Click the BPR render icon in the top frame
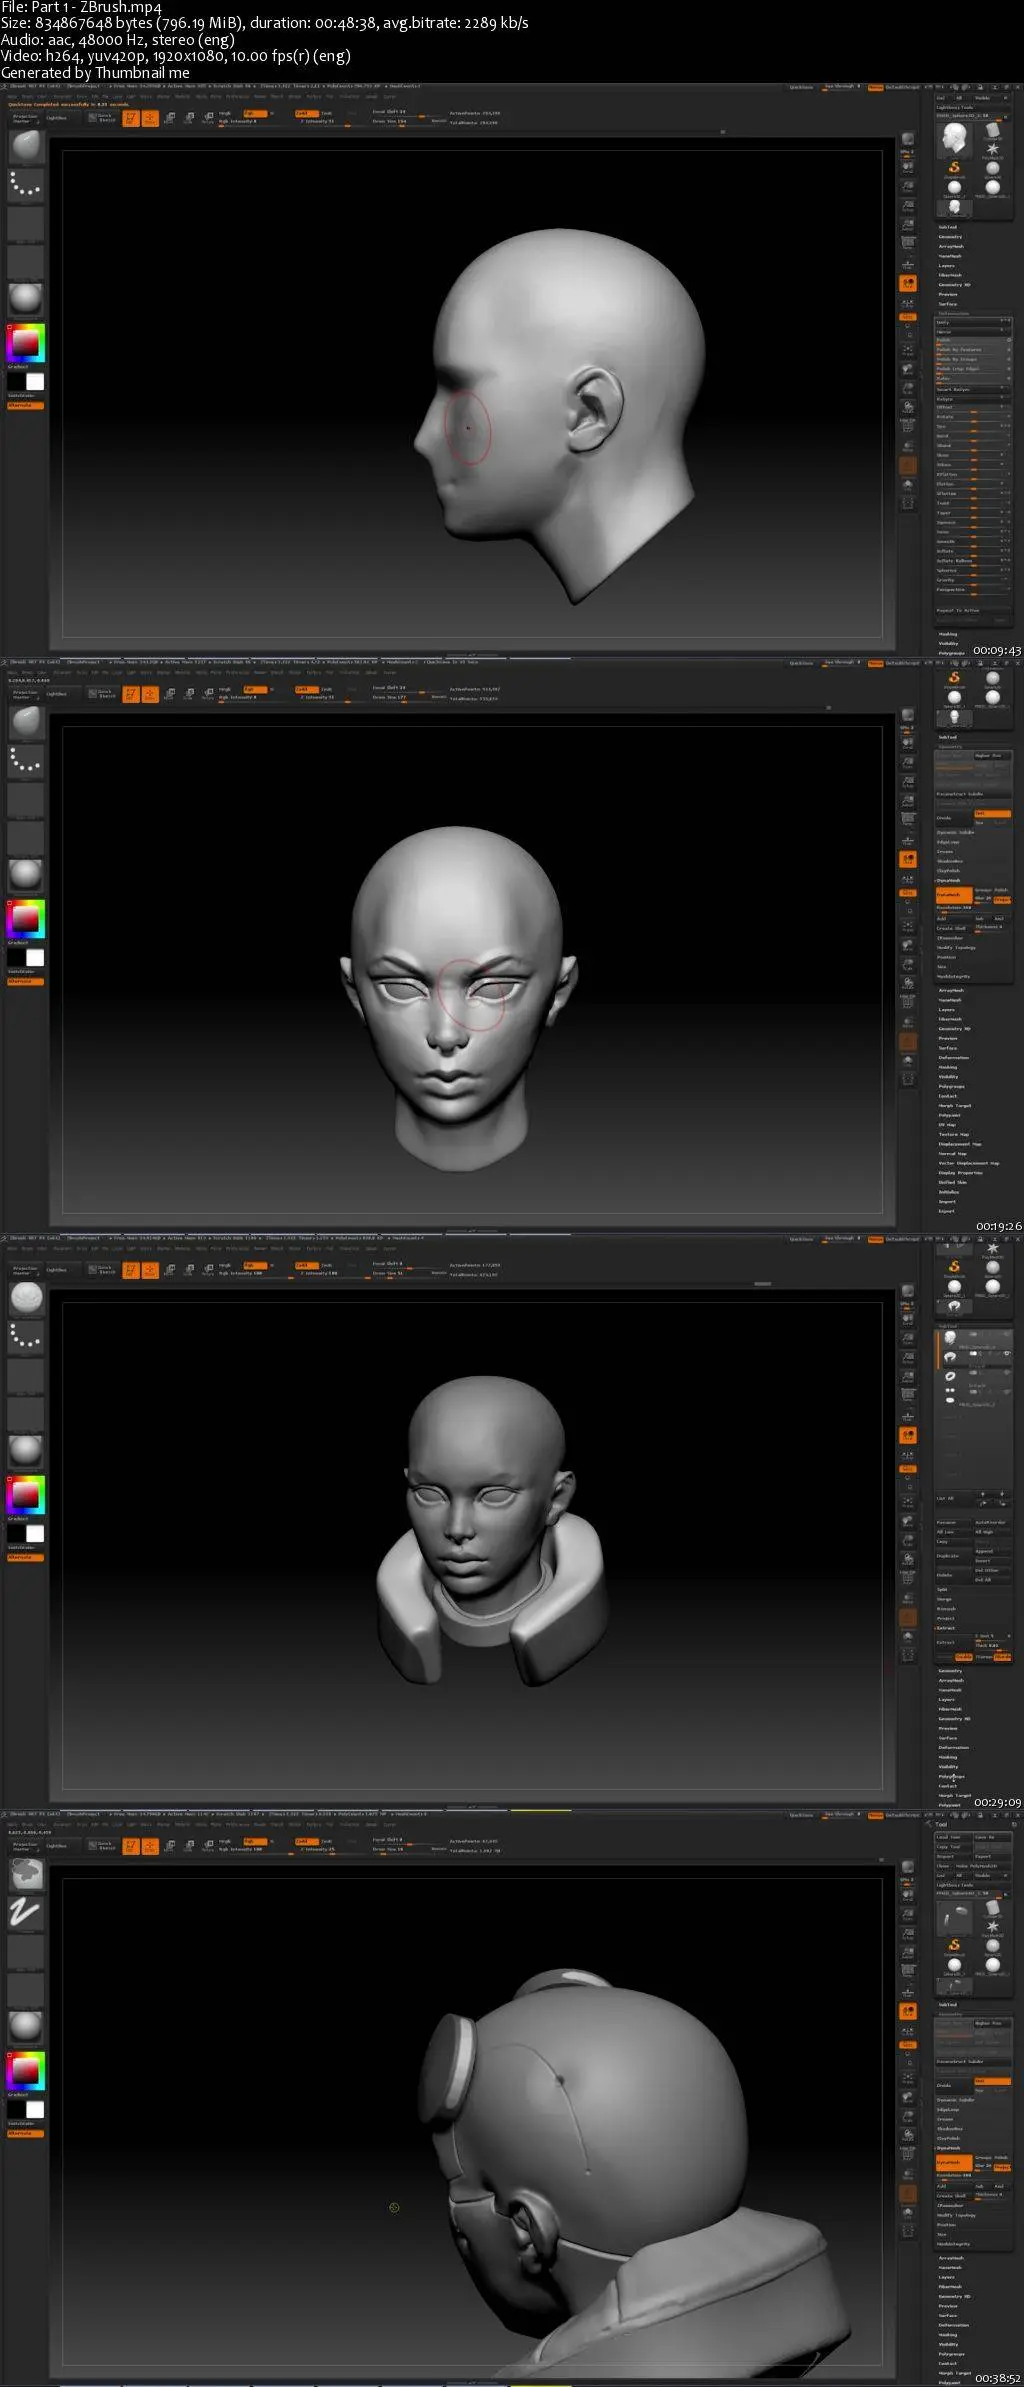Image resolution: width=1024 pixels, height=2387 pixels. coord(908,140)
